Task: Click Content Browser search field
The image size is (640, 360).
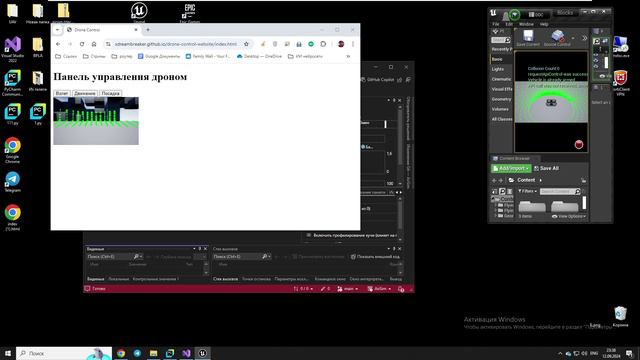Action: [560, 191]
